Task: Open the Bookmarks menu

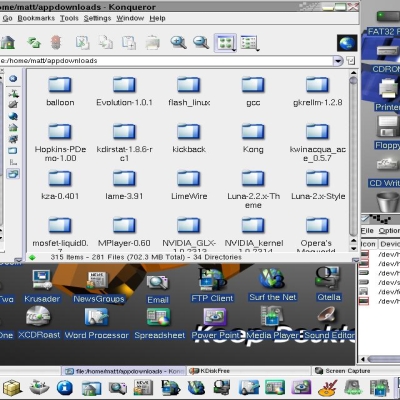Action: point(36,18)
